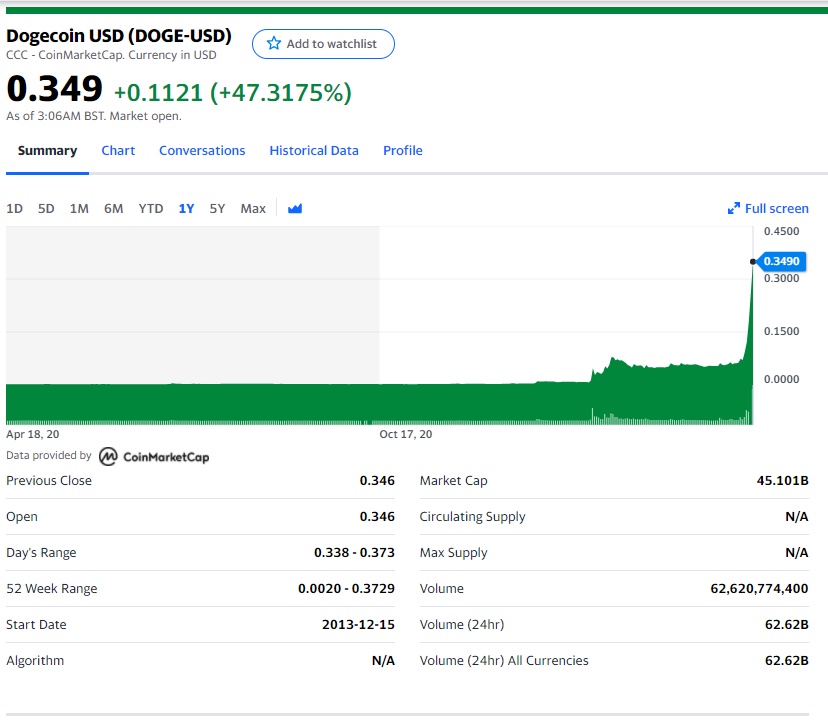The height and width of the screenshot is (726, 828).
Task: Click the Algorithm label
Action: point(35,660)
